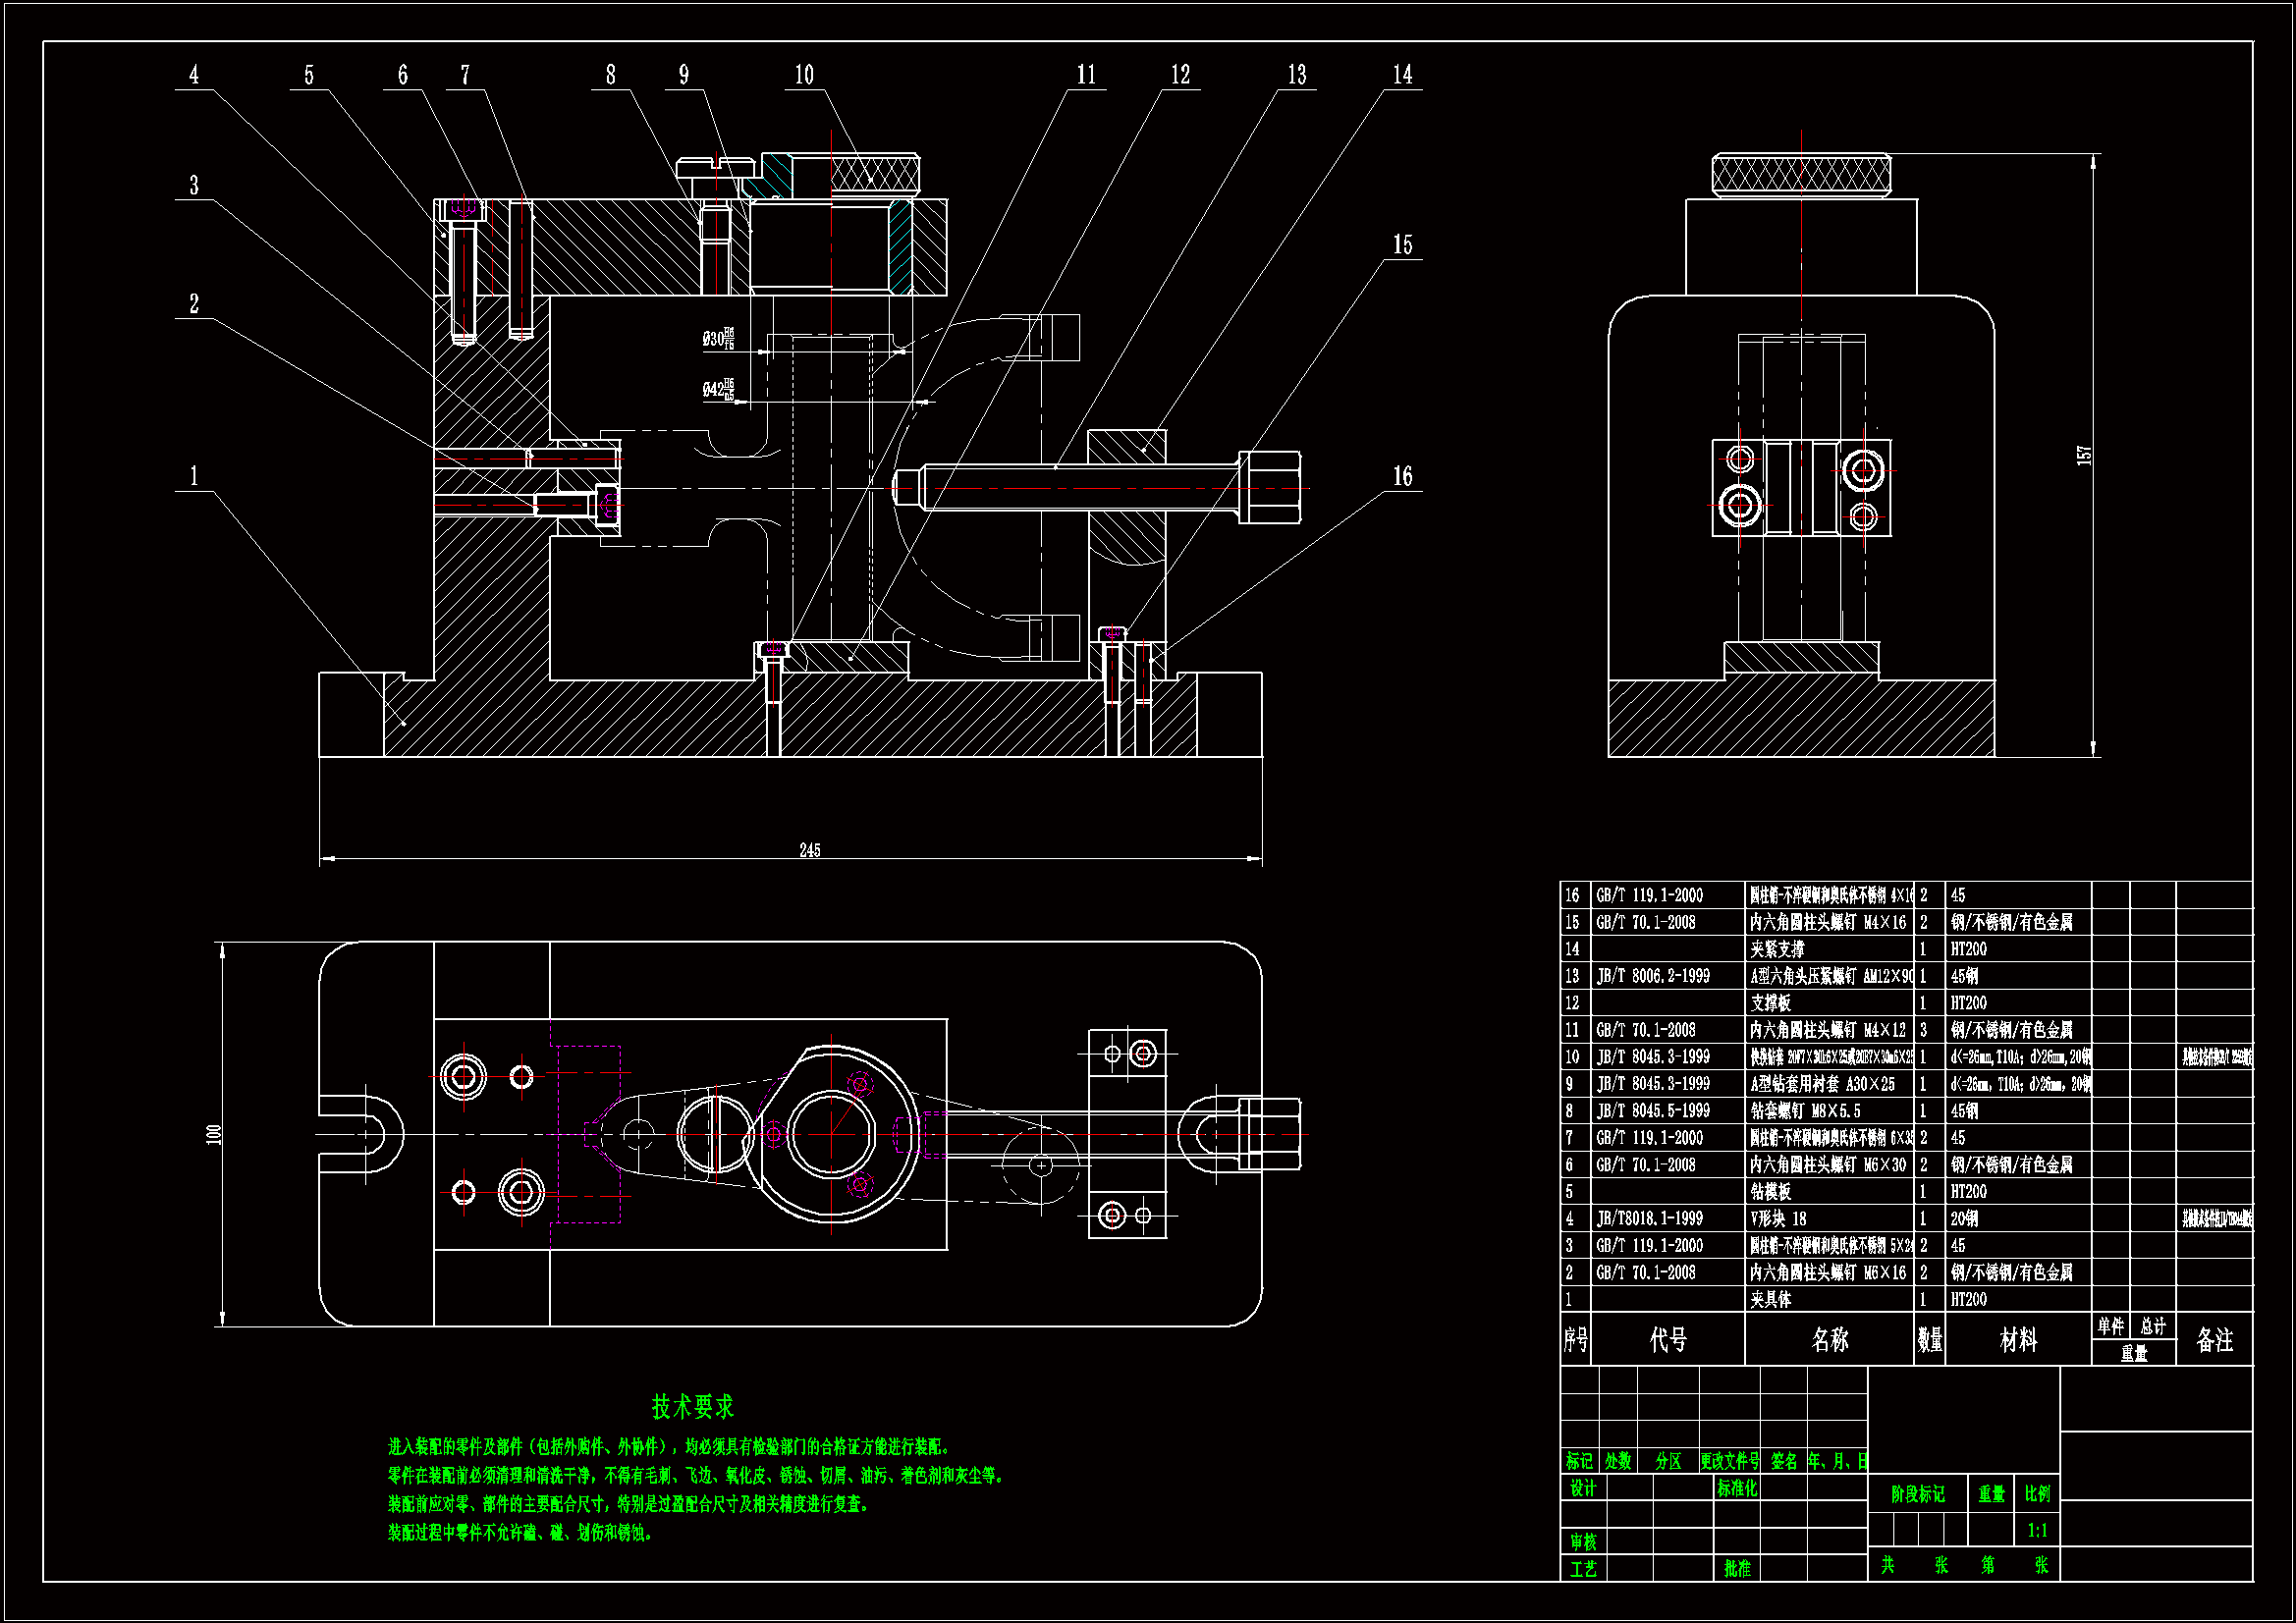Select the 批准 label in title block
Image resolution: width=2296 pixels, height=1623 pixels.
1737,1568
